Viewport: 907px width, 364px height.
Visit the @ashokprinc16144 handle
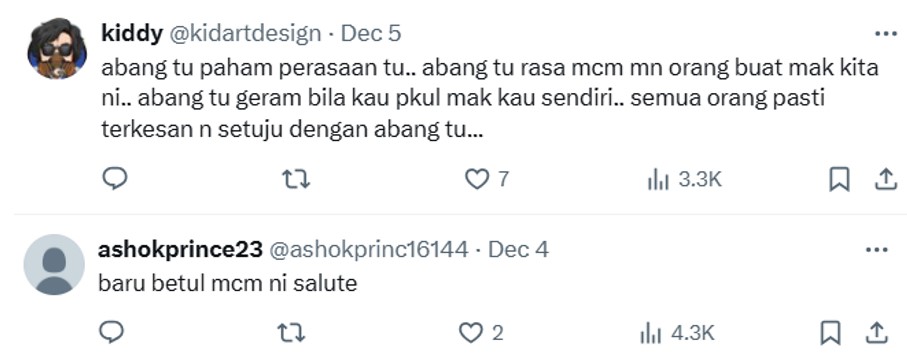point(368,249)
